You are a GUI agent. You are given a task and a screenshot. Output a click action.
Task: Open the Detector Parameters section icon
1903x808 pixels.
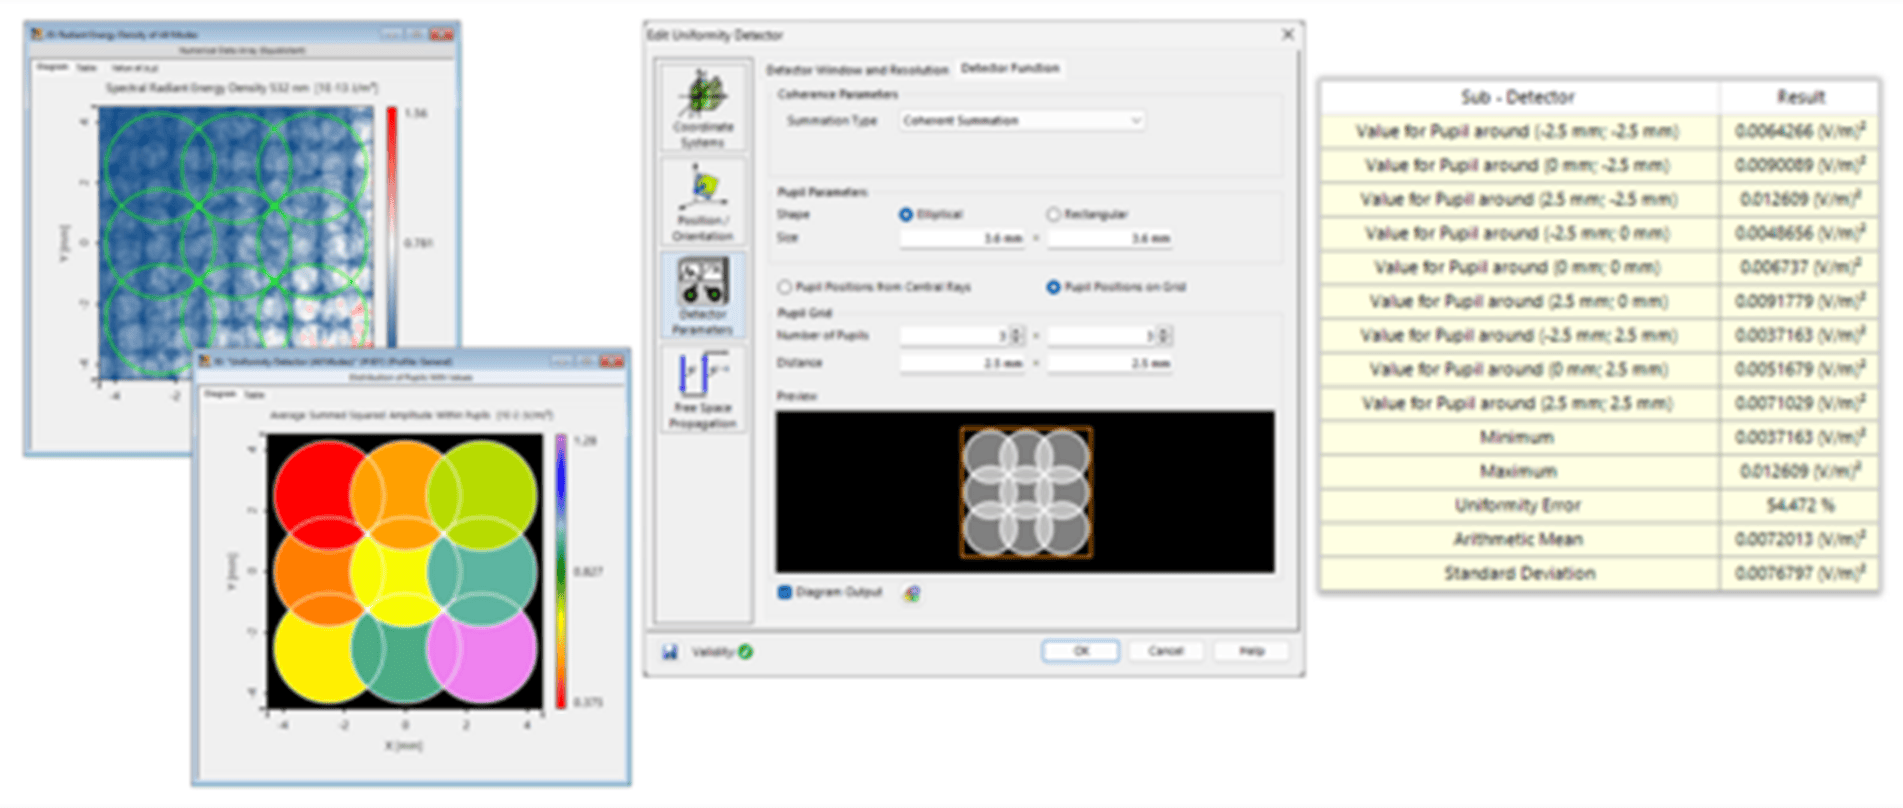703,295
